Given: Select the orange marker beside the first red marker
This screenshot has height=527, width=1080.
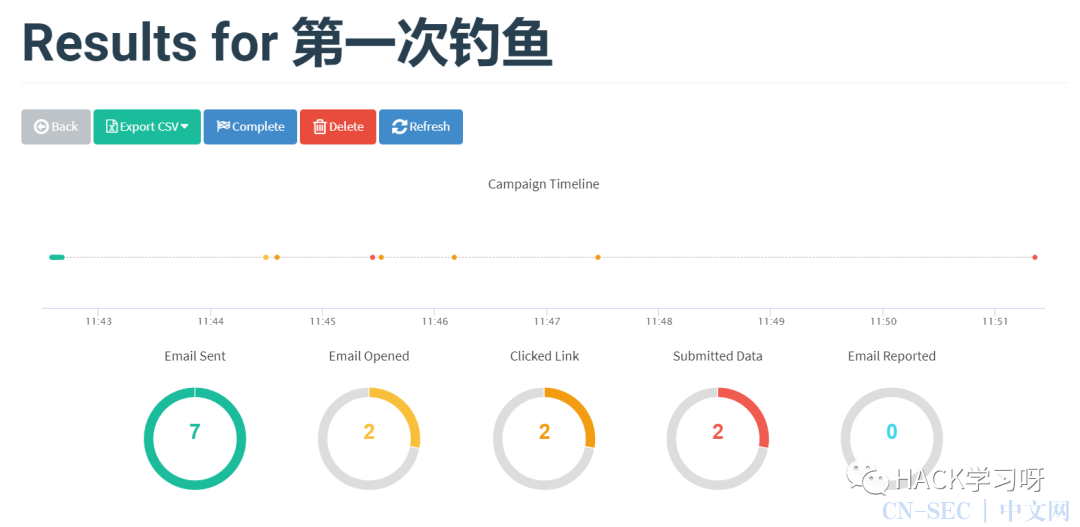Looking at the screenshot, I should 381,257.
